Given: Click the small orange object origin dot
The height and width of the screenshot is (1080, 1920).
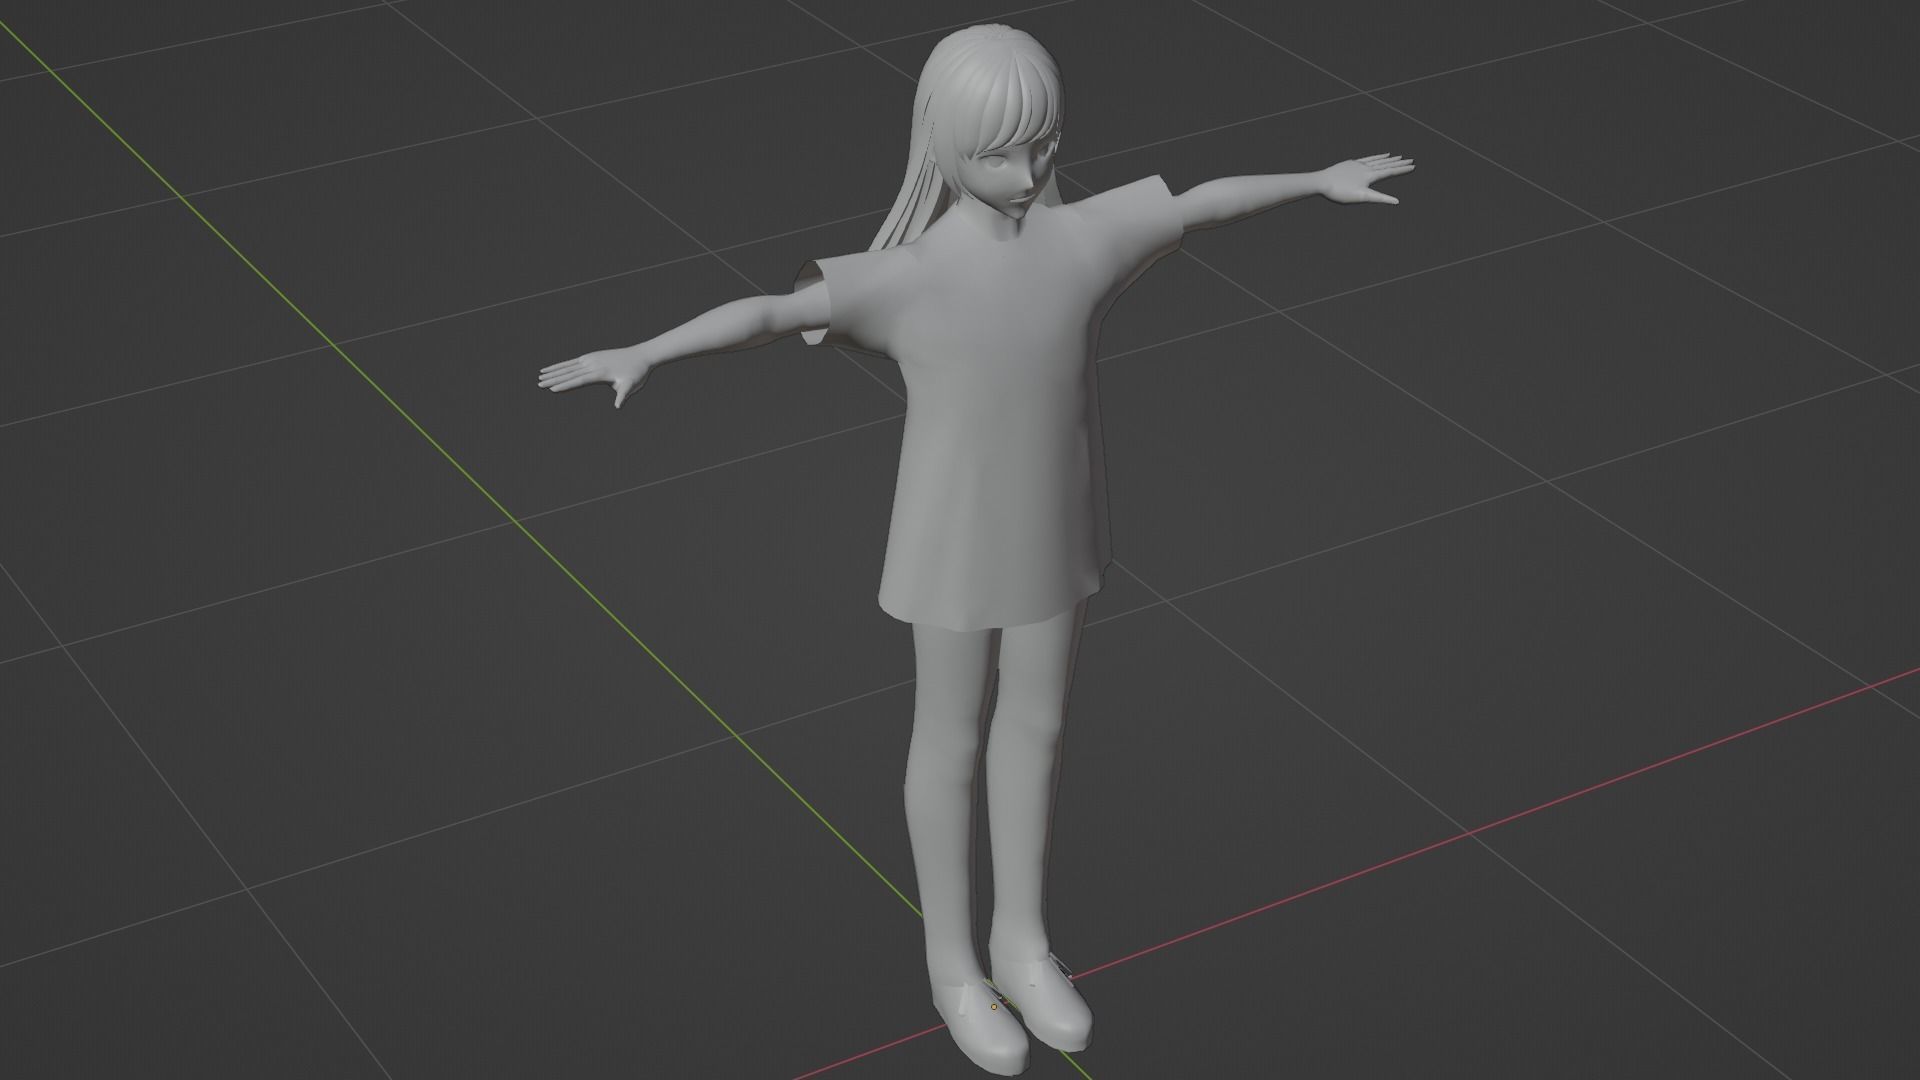Looking at the screenshot, I should tap(993, 1007).
